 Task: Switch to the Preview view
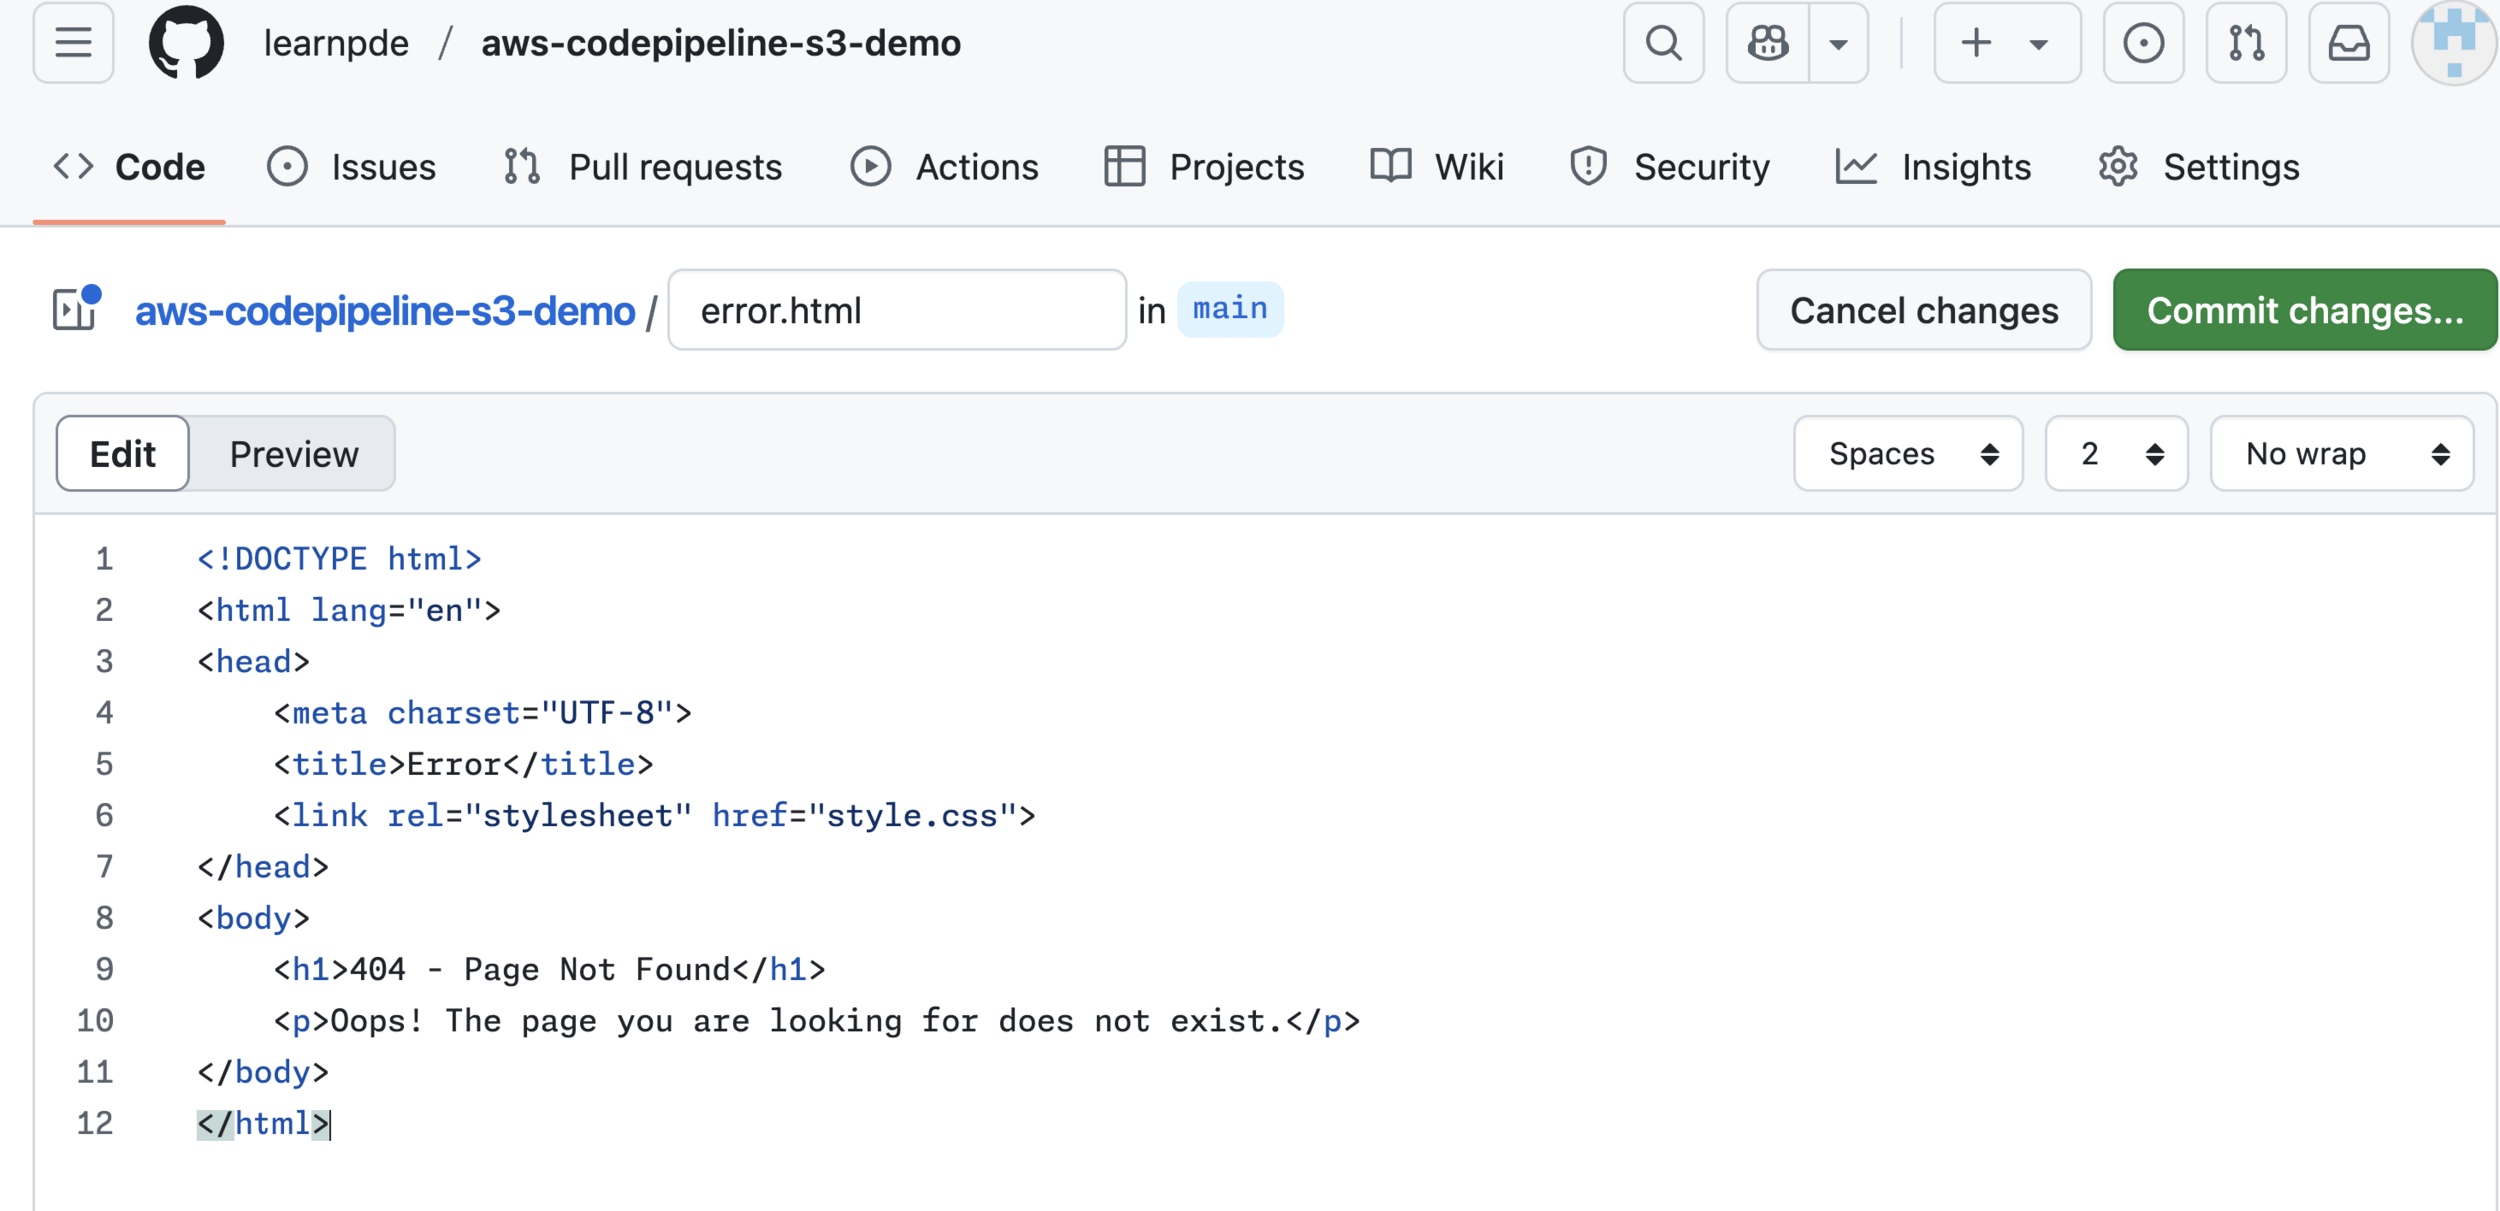click(293, 454)
